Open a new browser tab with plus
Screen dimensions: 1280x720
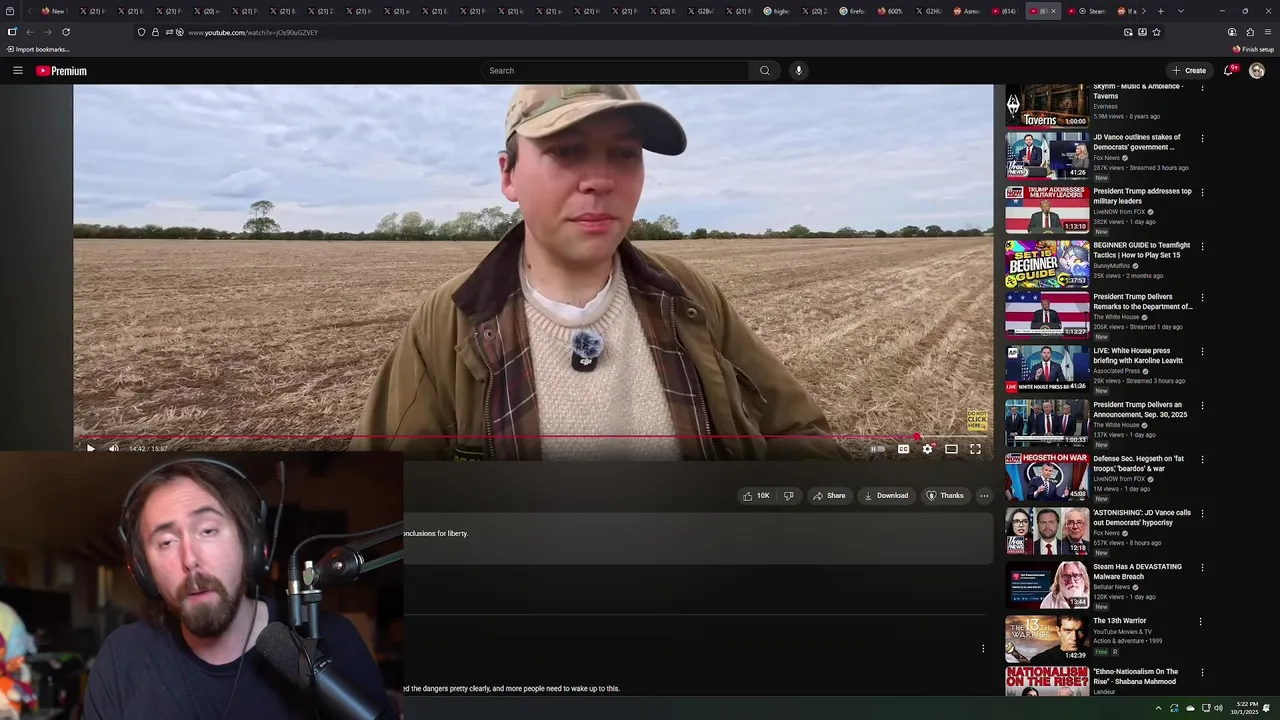pos(1160,11)
